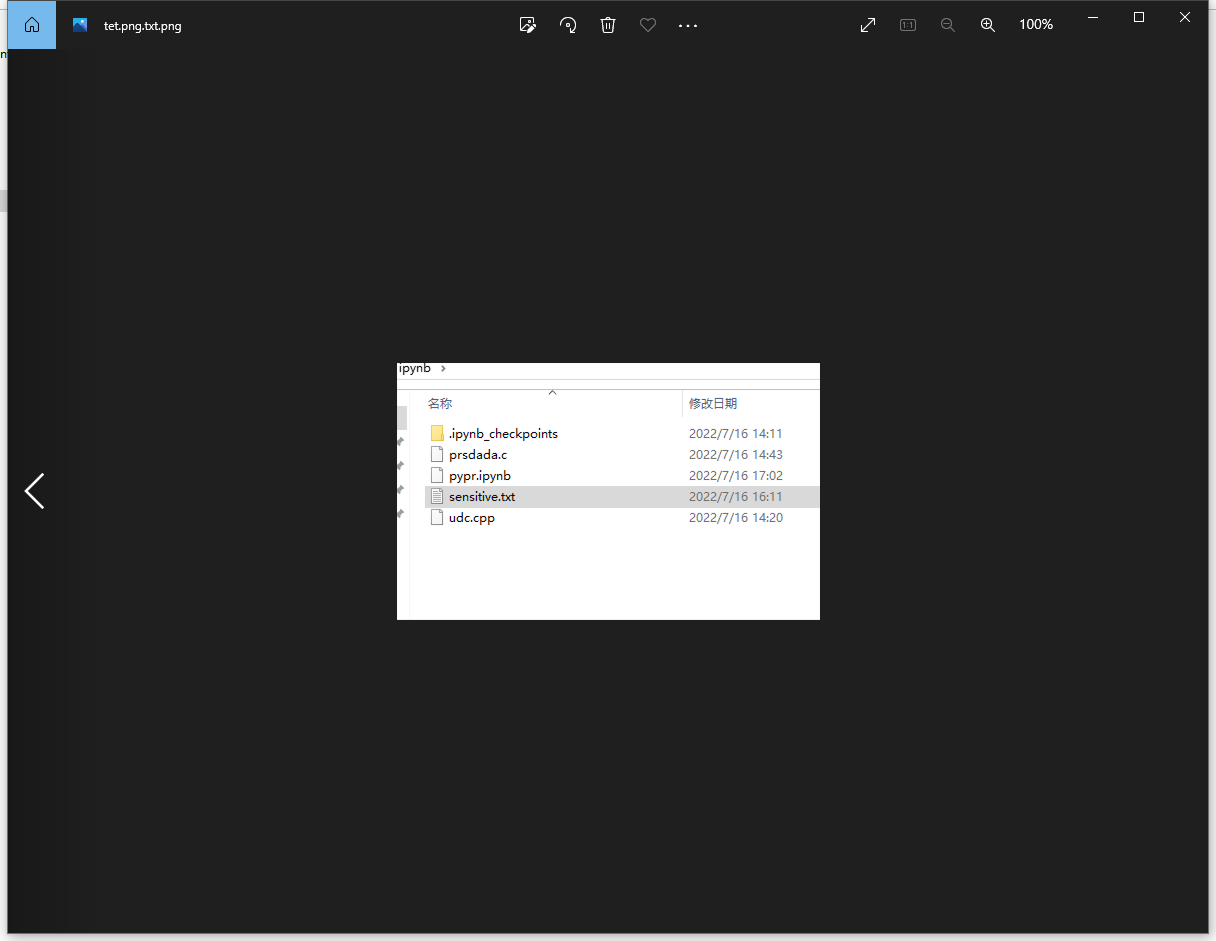Zoom in with plus magnifier icon
The width and height of the screenshot is (1216, 941).
(x=988, y=25)
